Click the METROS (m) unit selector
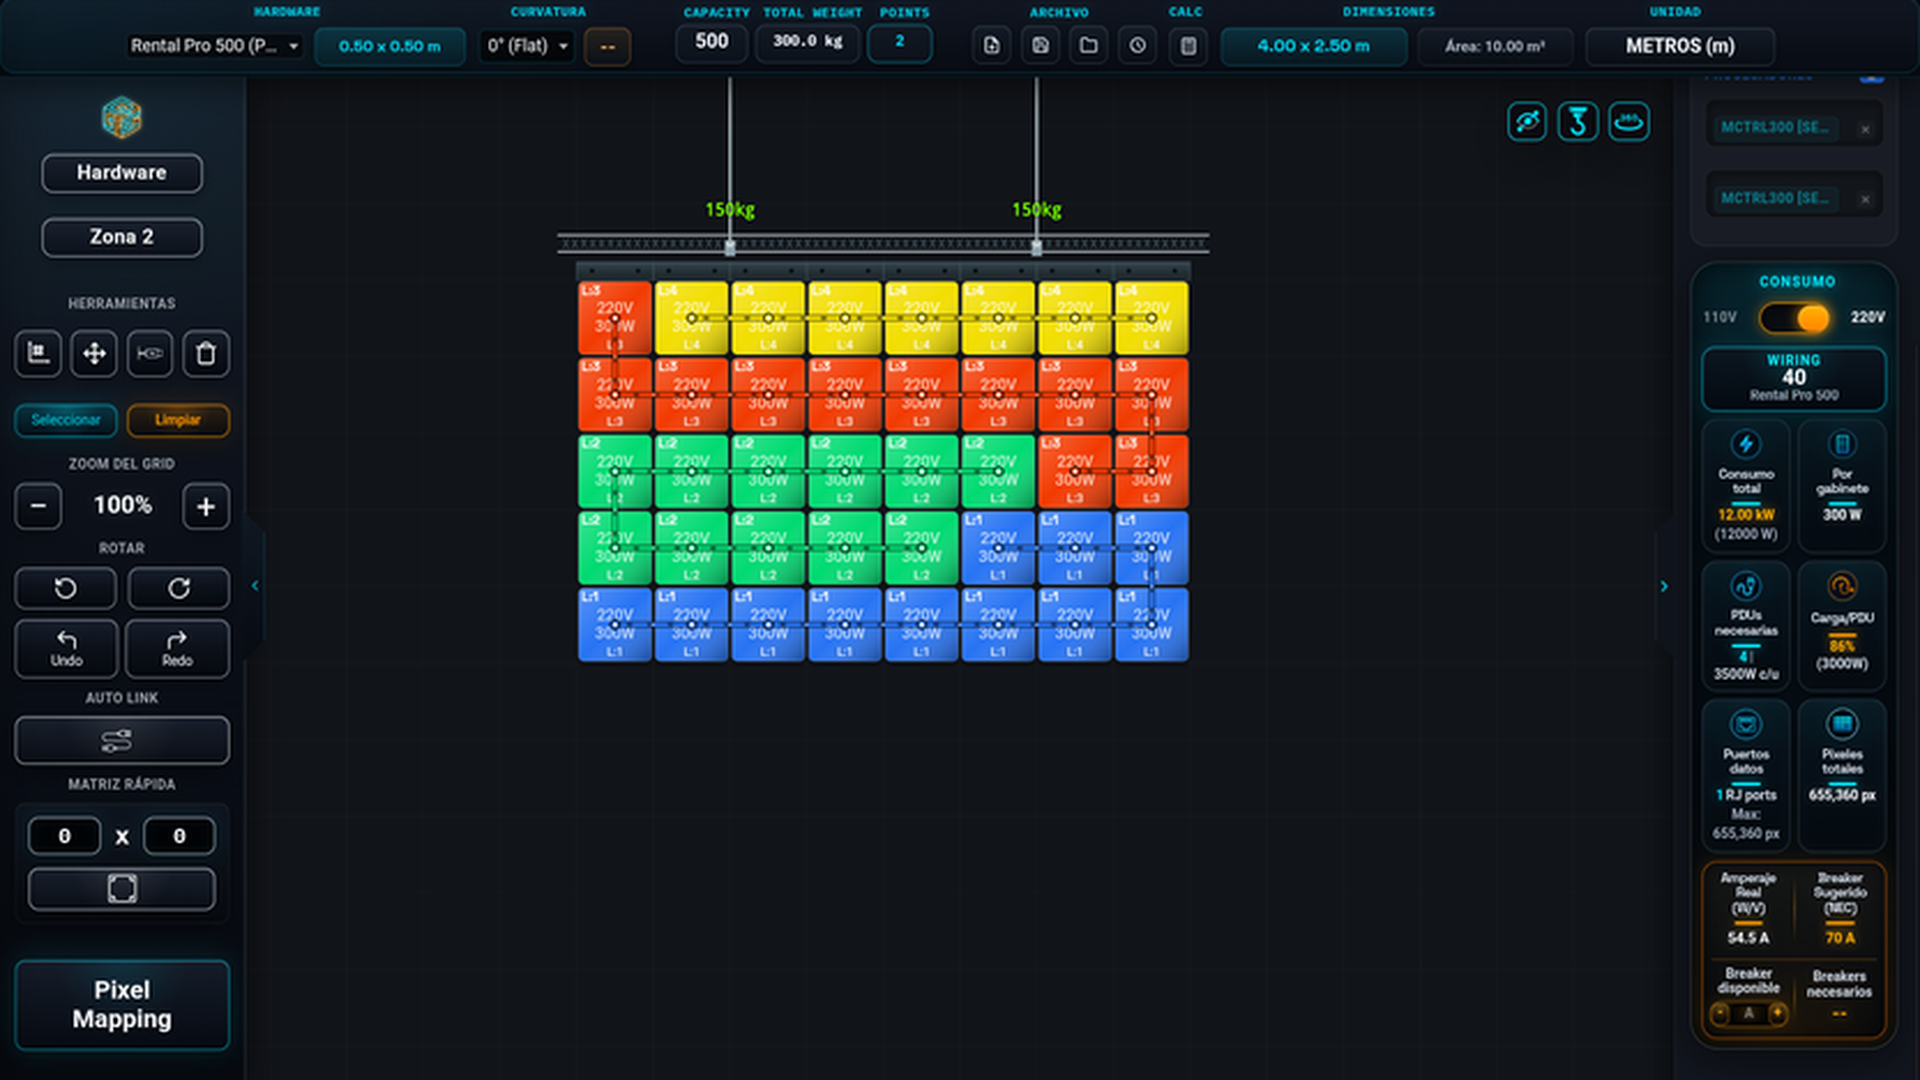 pyautogui.click(x=1680, y=46)
